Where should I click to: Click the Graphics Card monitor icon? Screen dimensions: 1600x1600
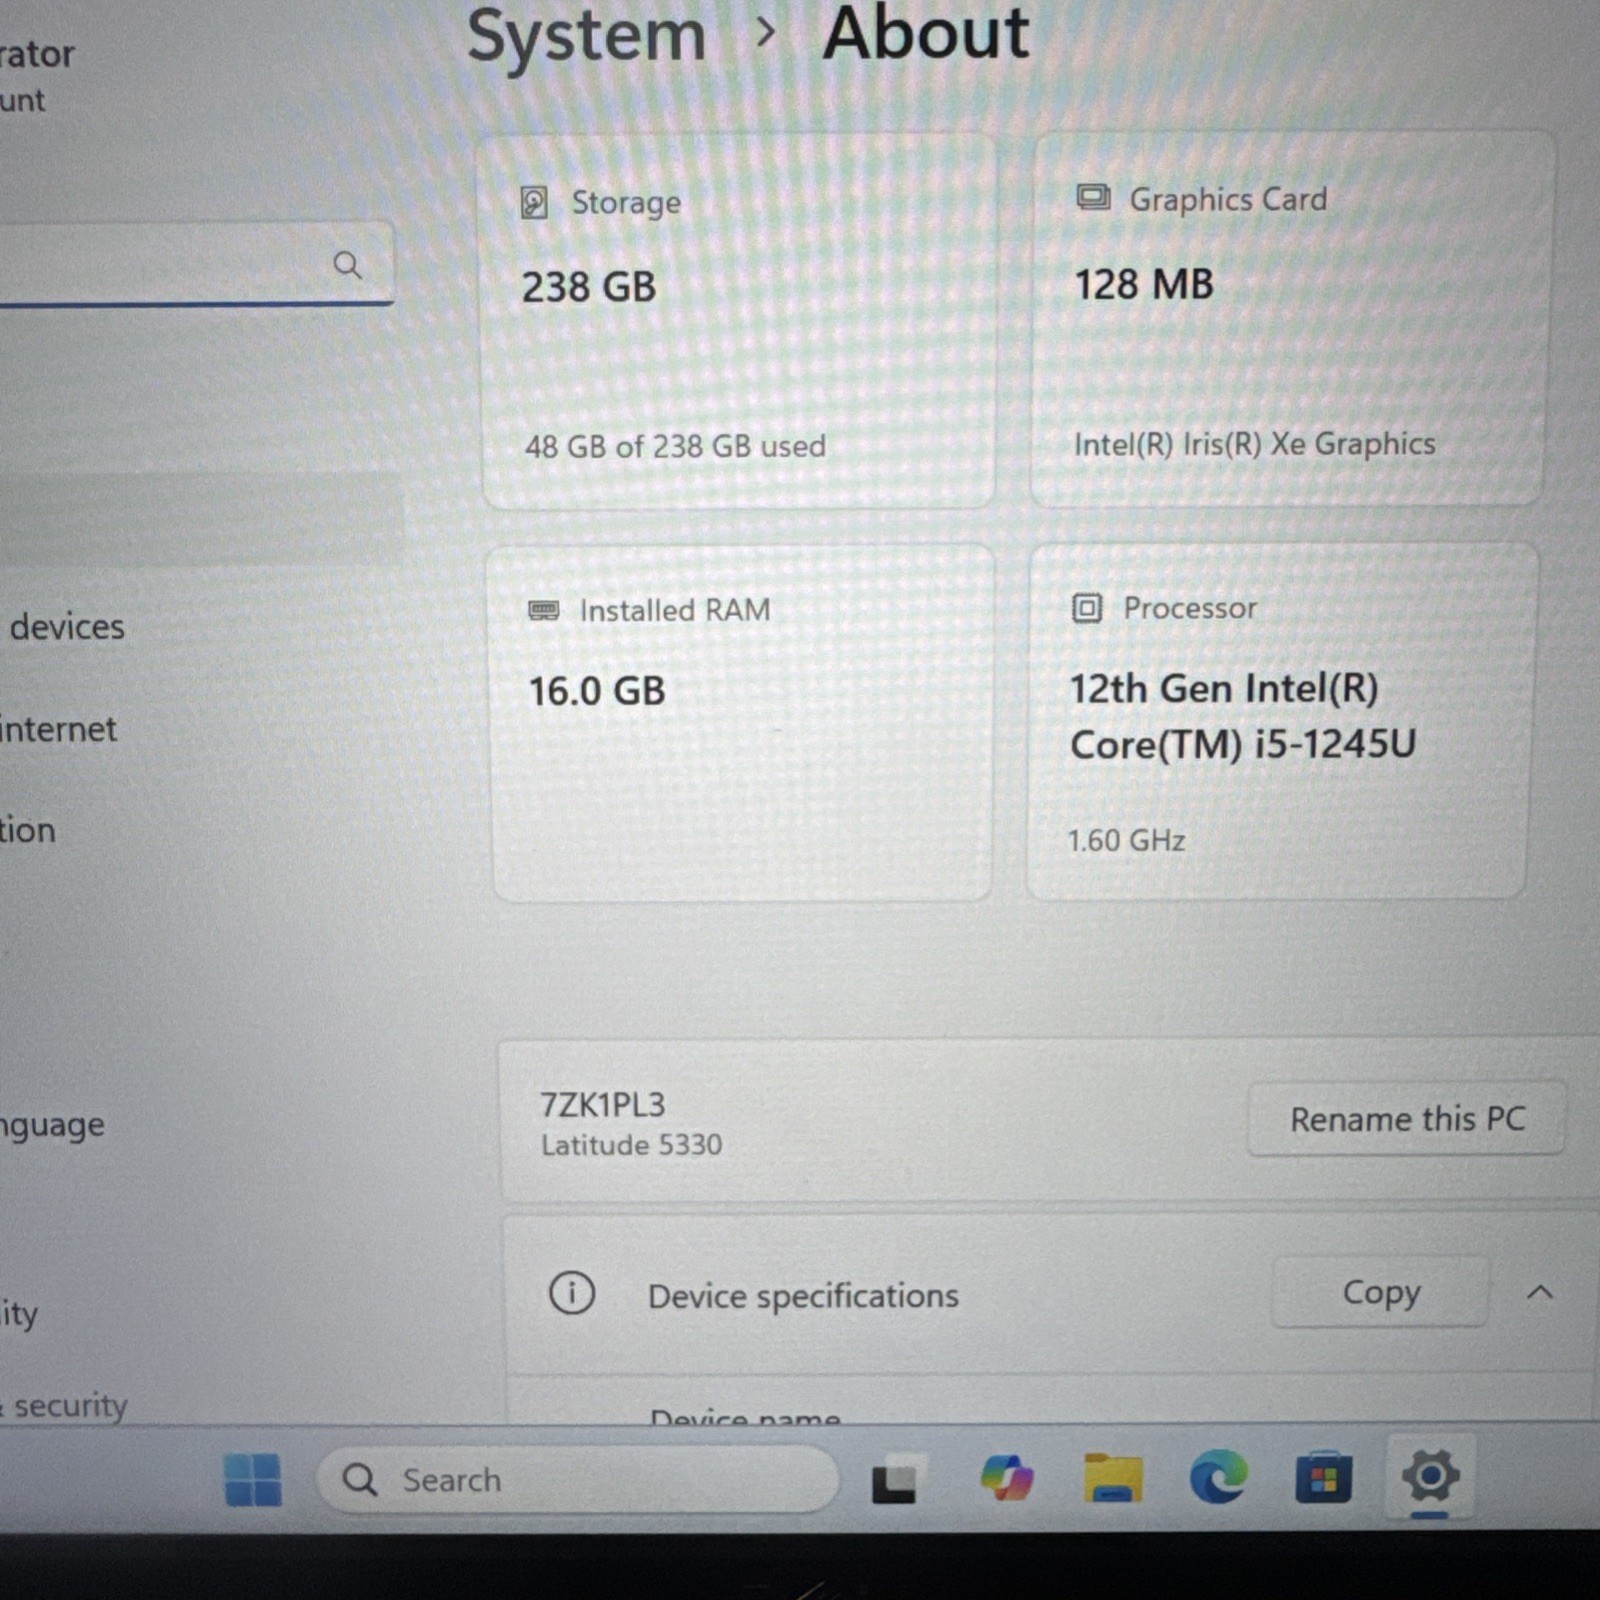[x=1092, y=197]
